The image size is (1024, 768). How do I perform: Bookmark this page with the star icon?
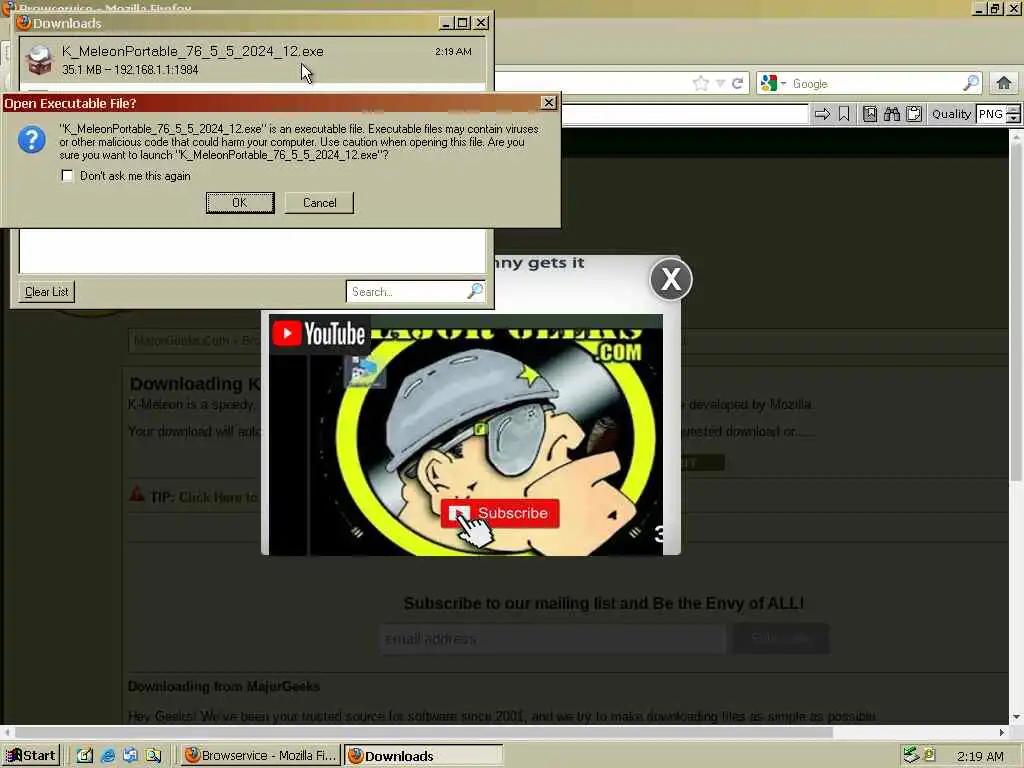tap(701, 83)
